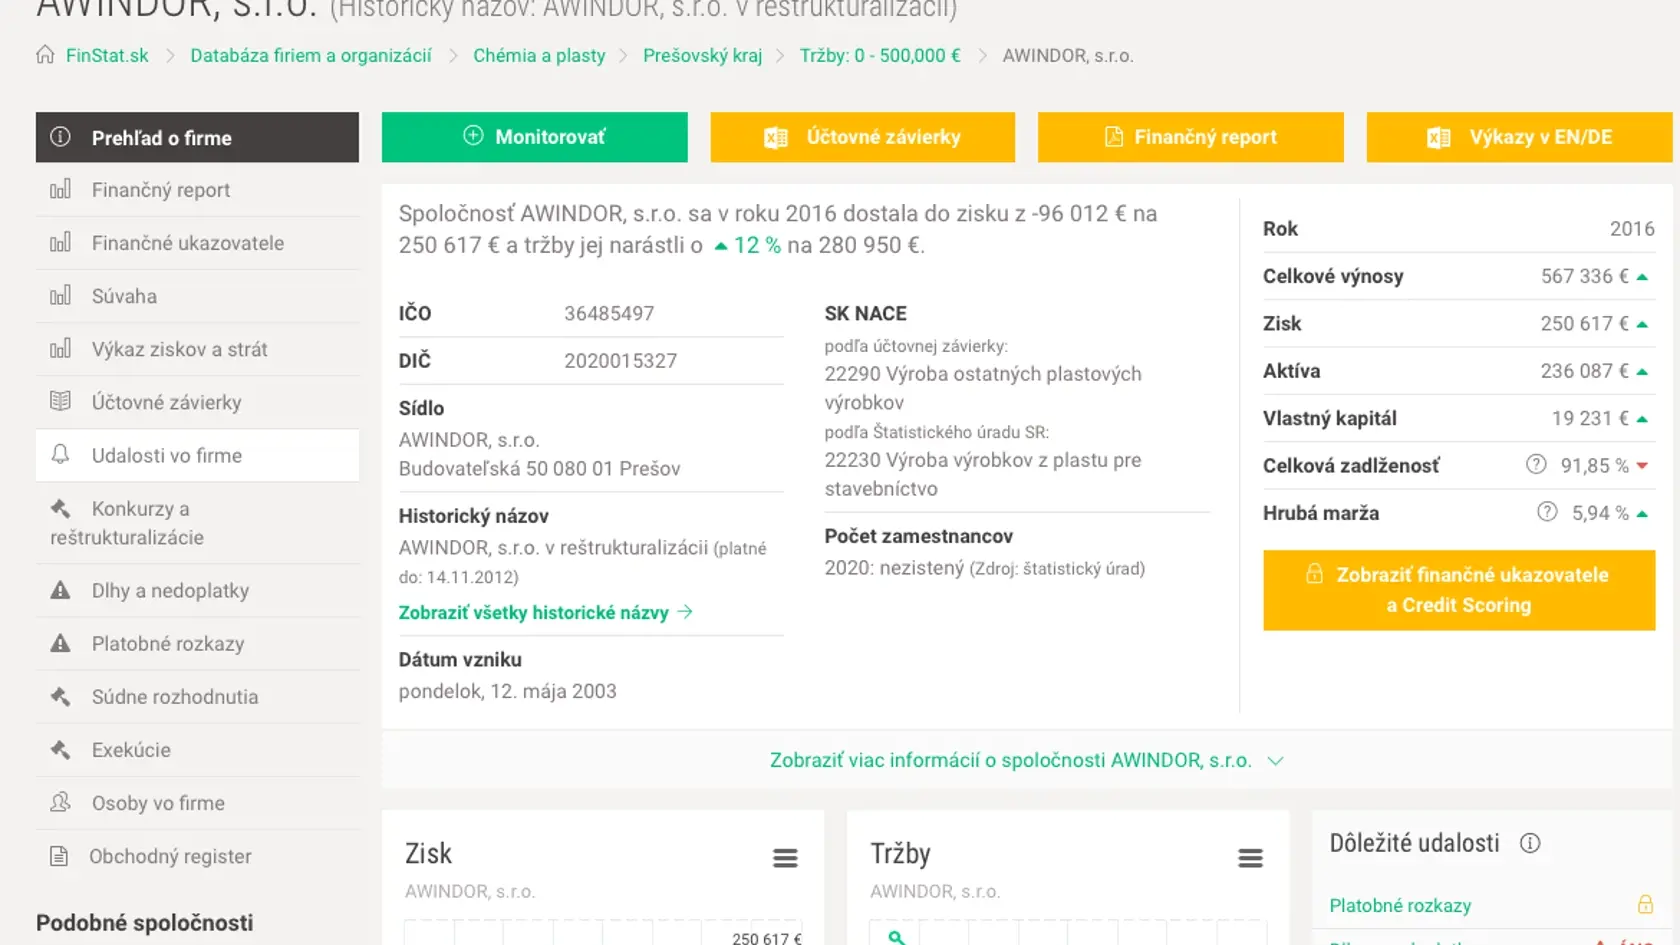Click Excel icon on Výkazy v EN/DE button
This screenshot has width=1680, height=945.
[x=1438, y=138]
